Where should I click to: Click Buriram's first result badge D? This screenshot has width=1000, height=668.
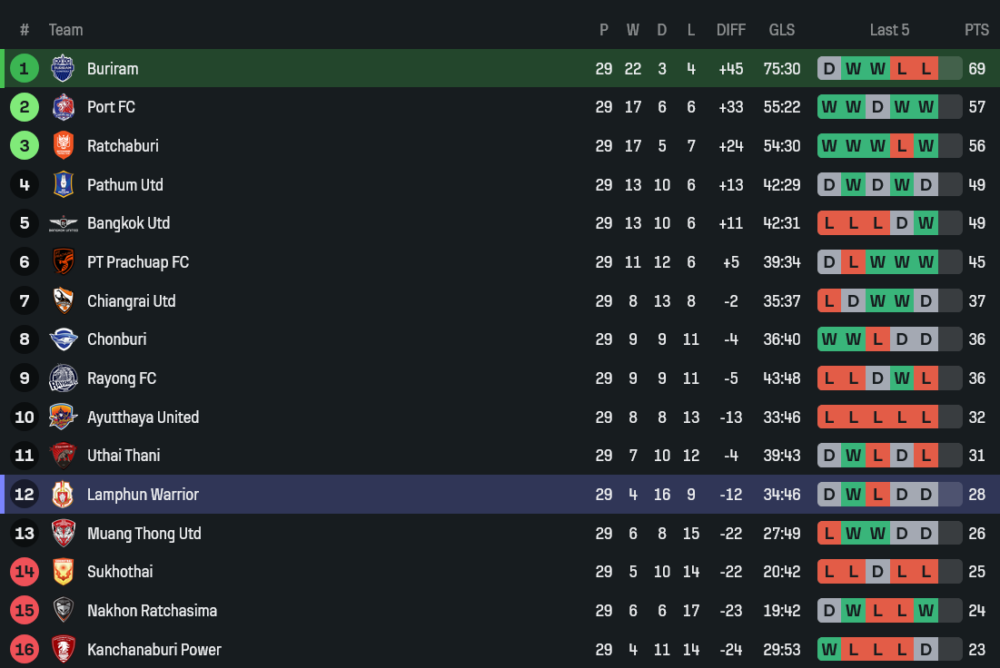pyautogui.click(x=829, y=68)
